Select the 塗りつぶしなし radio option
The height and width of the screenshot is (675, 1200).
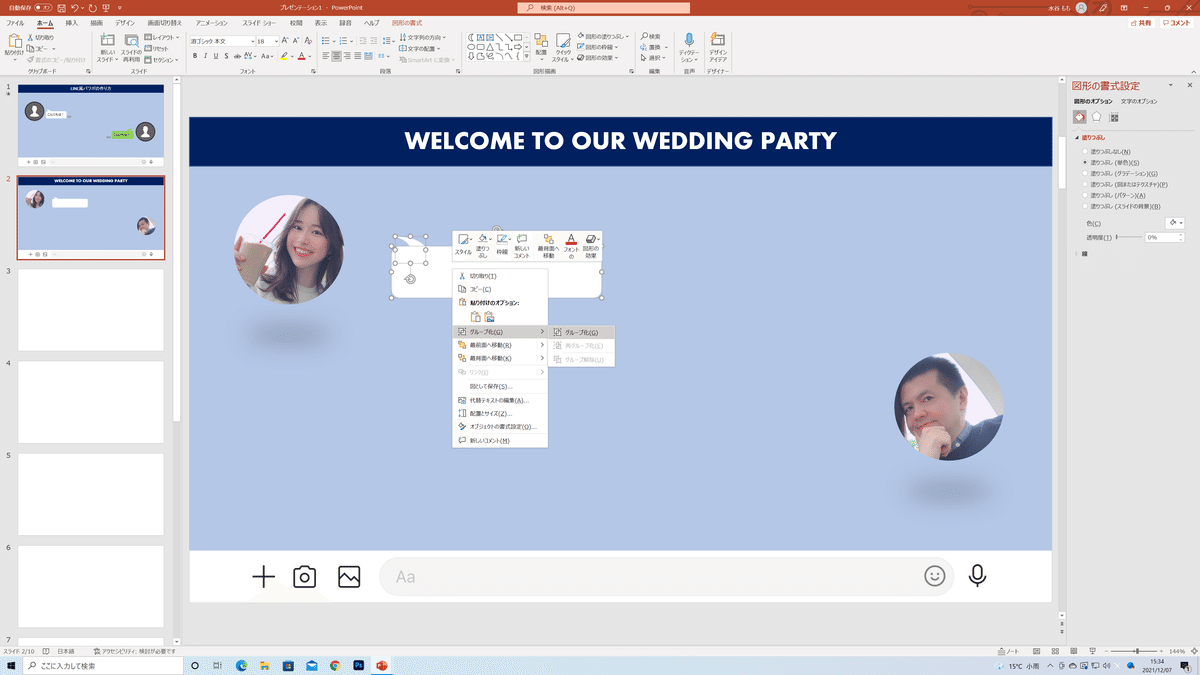tap(1085, 151)
